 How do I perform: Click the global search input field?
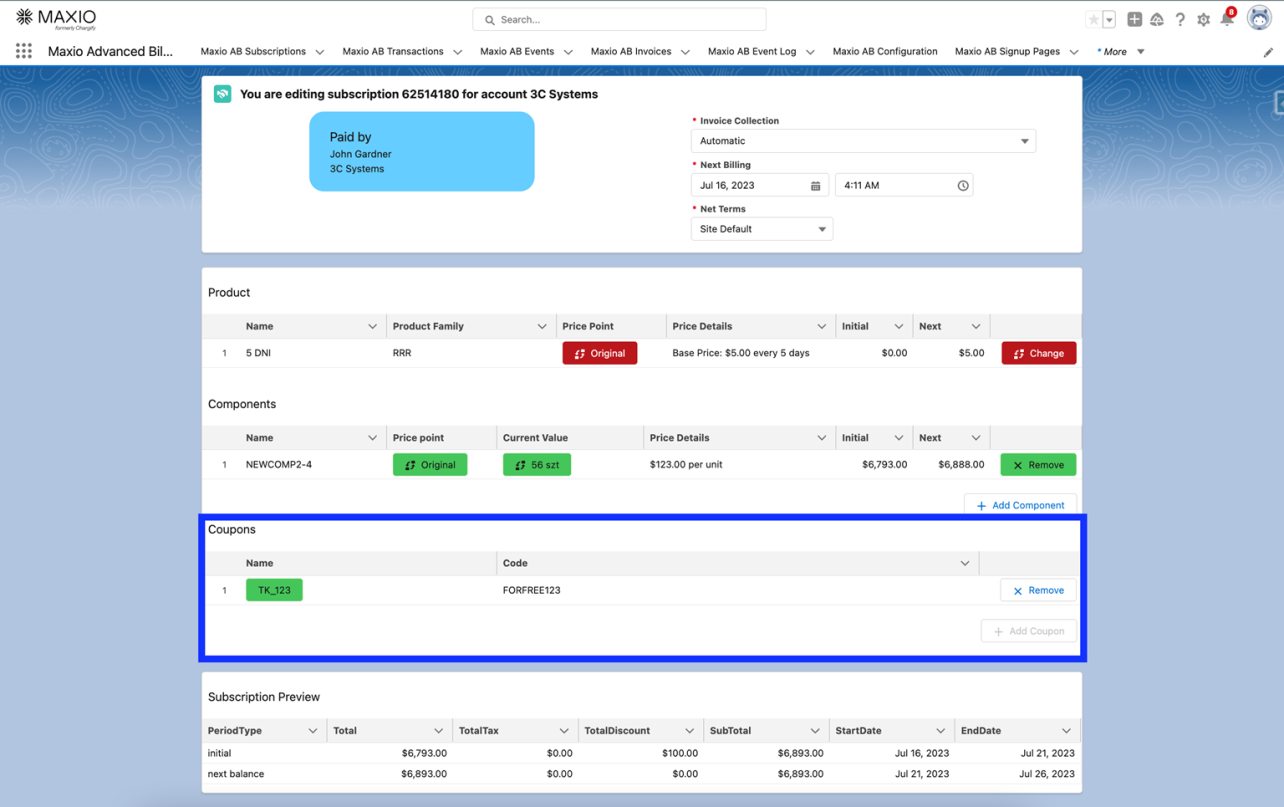[x=619, y=19]
